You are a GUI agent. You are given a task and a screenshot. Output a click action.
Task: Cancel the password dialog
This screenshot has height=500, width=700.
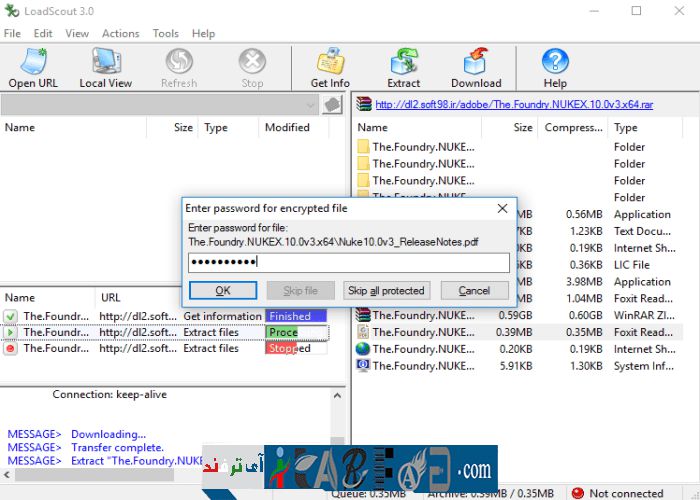coord(474,290)
